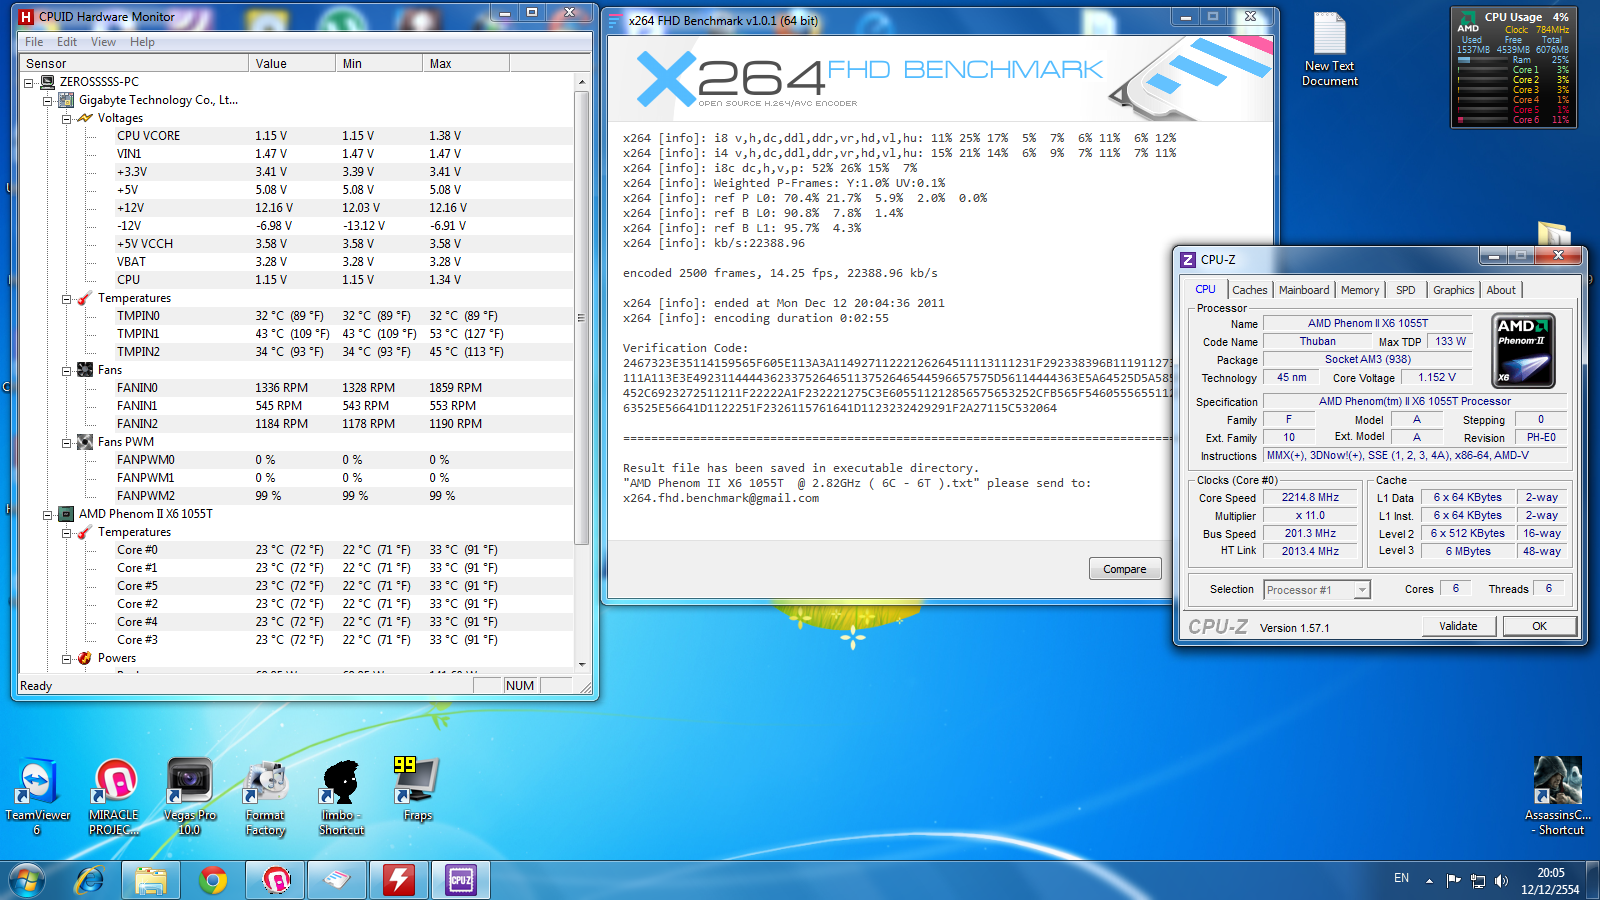This screenshot has width=1600, height=900.
Task: Open the Memory tab in CPU-Z
Action: coord(1360,290)
